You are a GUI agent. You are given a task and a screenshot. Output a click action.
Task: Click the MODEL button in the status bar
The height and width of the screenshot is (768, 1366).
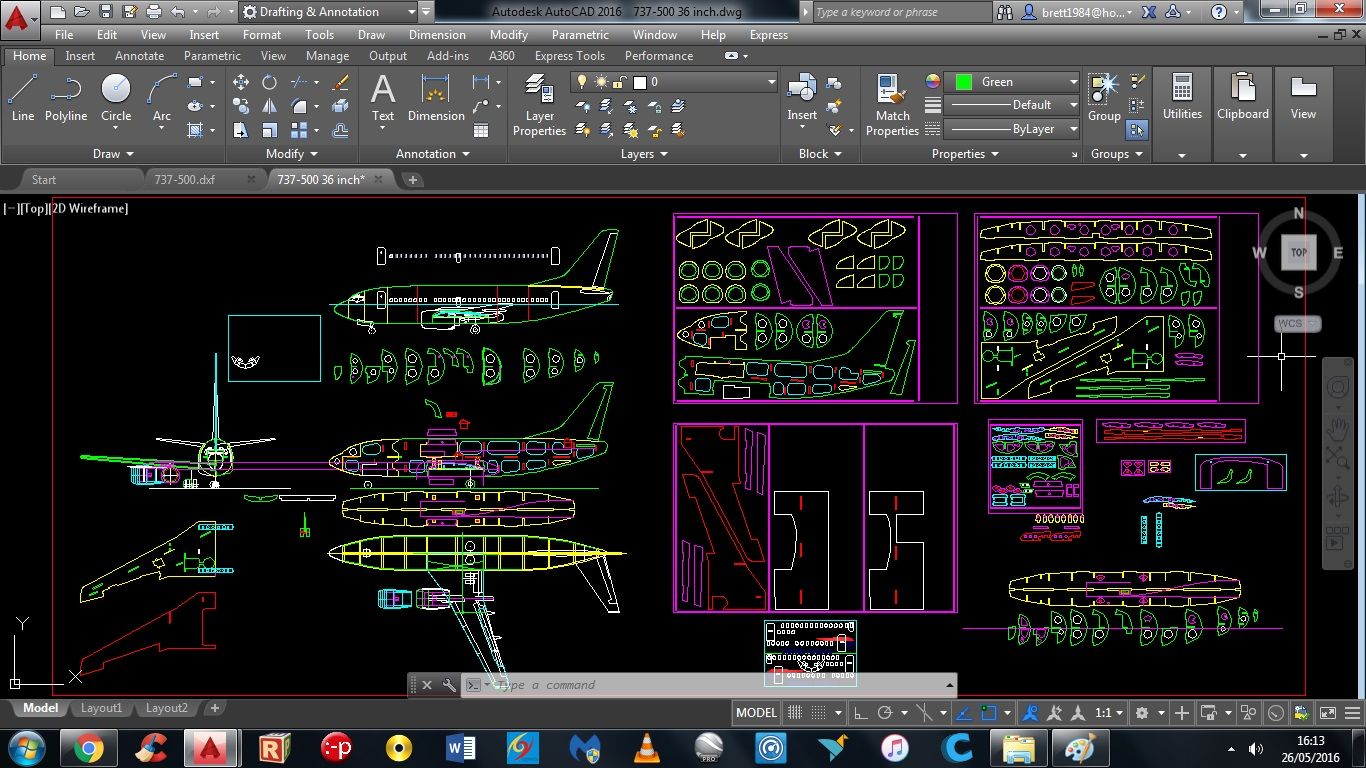(x=756, y=712)
